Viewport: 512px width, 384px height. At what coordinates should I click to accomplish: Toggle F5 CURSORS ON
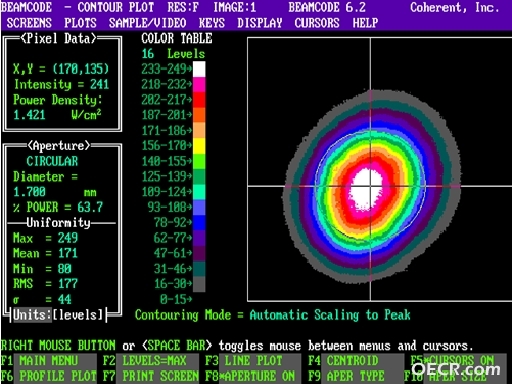pyautogui.click(x=458, y=361)
